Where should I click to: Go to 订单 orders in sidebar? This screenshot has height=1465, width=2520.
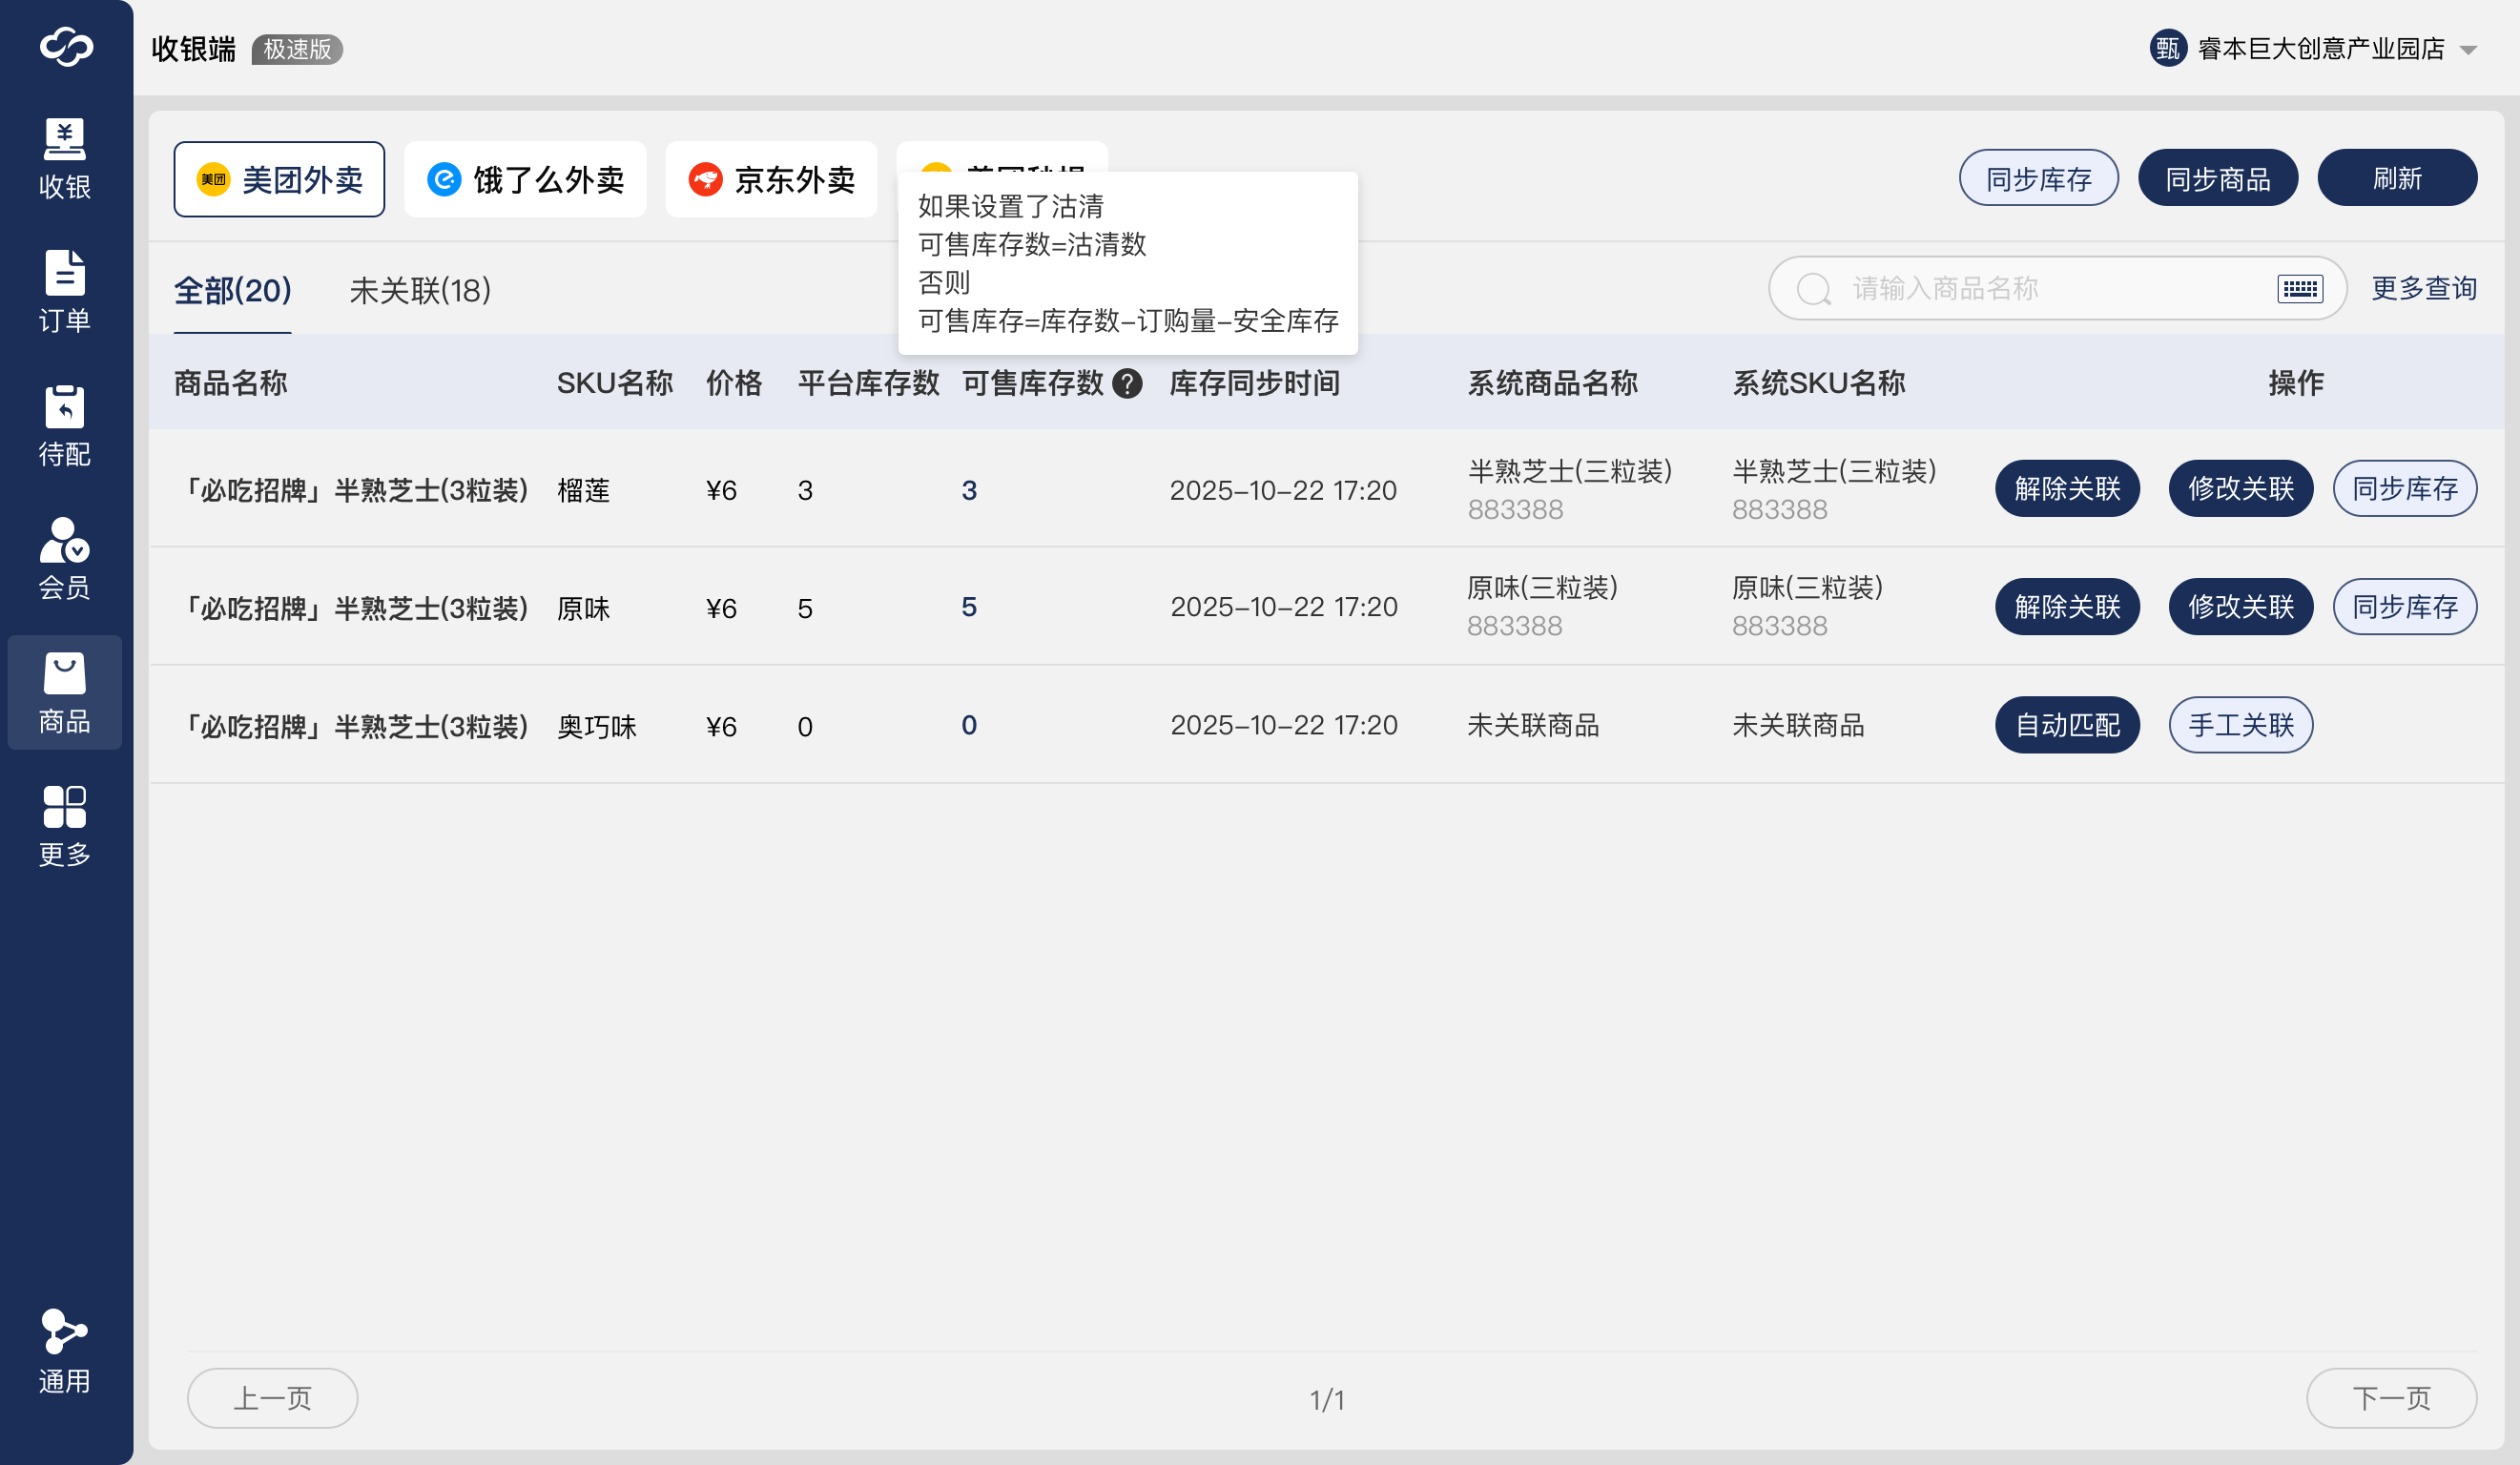pyautogui.click(x=65, y=291)
